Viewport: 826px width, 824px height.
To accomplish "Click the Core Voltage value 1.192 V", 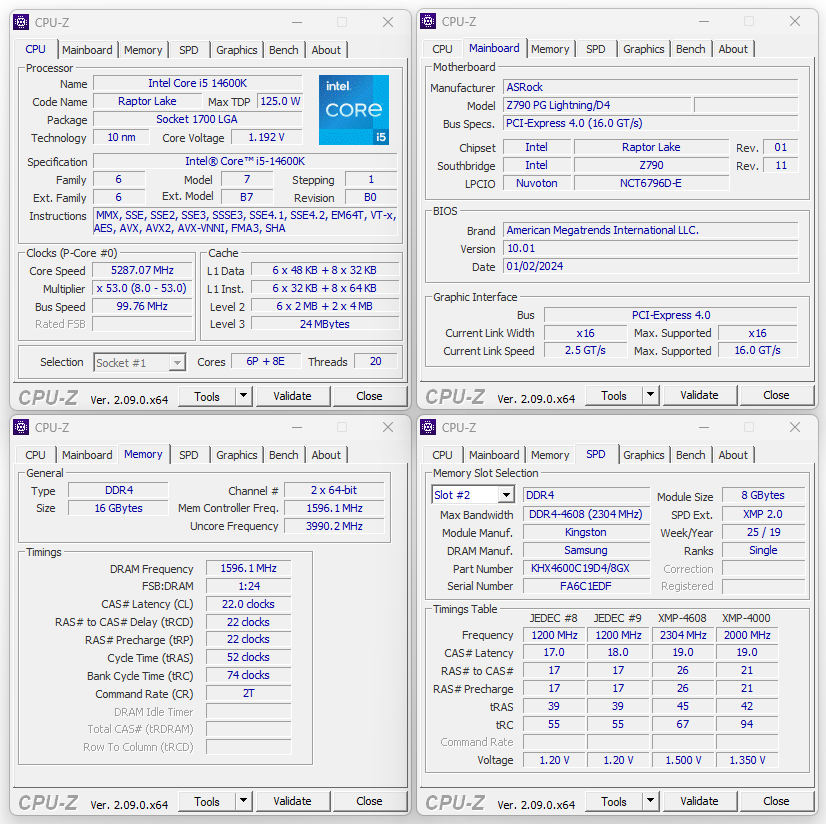I will click(x=267, y=138).
